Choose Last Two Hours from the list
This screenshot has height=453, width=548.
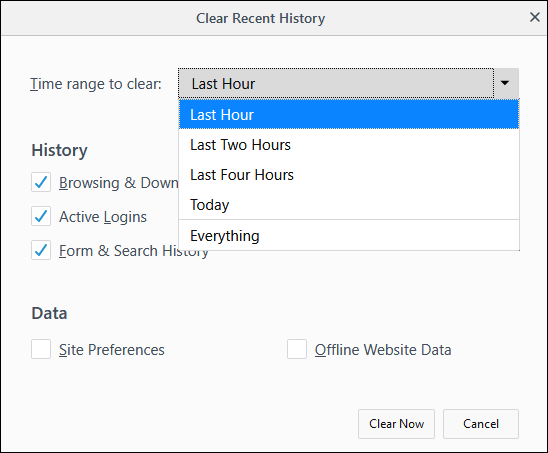coord(349,145)
